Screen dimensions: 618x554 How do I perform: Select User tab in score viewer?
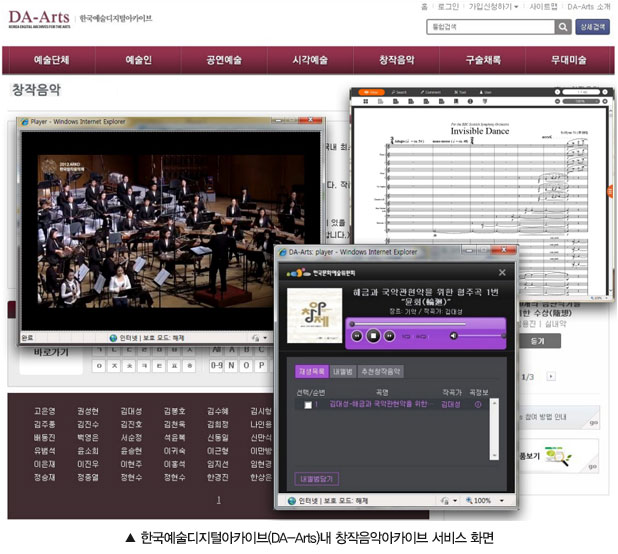tap(485, 92)
